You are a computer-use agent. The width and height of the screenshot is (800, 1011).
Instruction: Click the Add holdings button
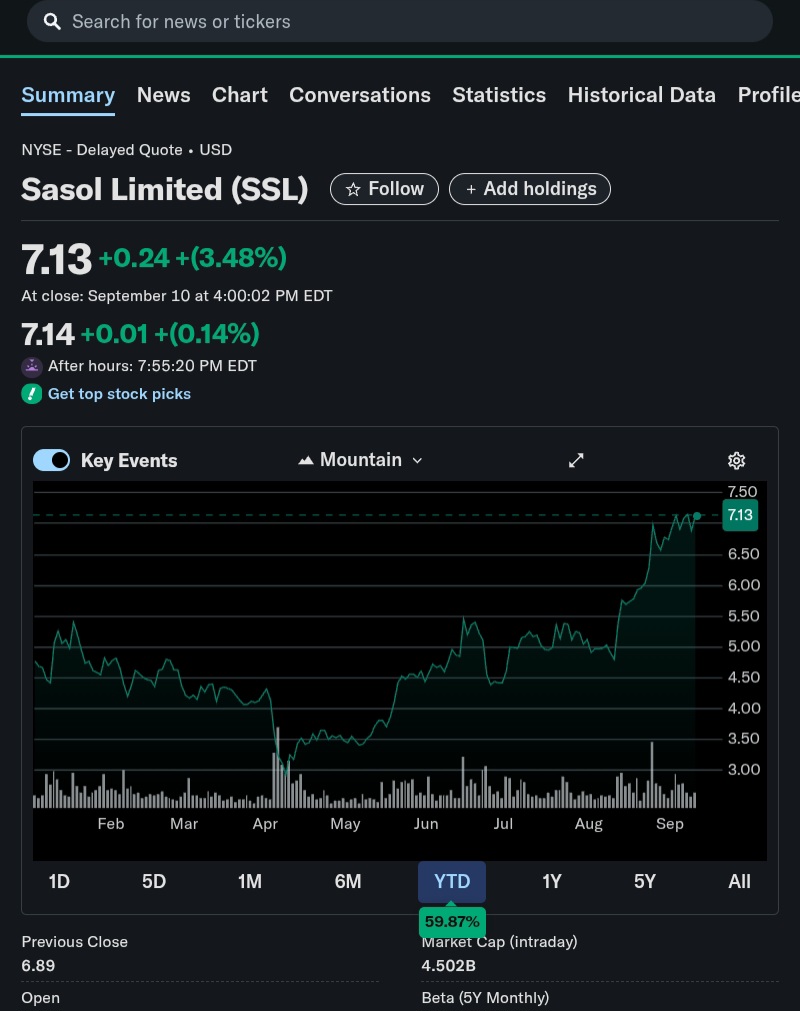pos(530,189)
